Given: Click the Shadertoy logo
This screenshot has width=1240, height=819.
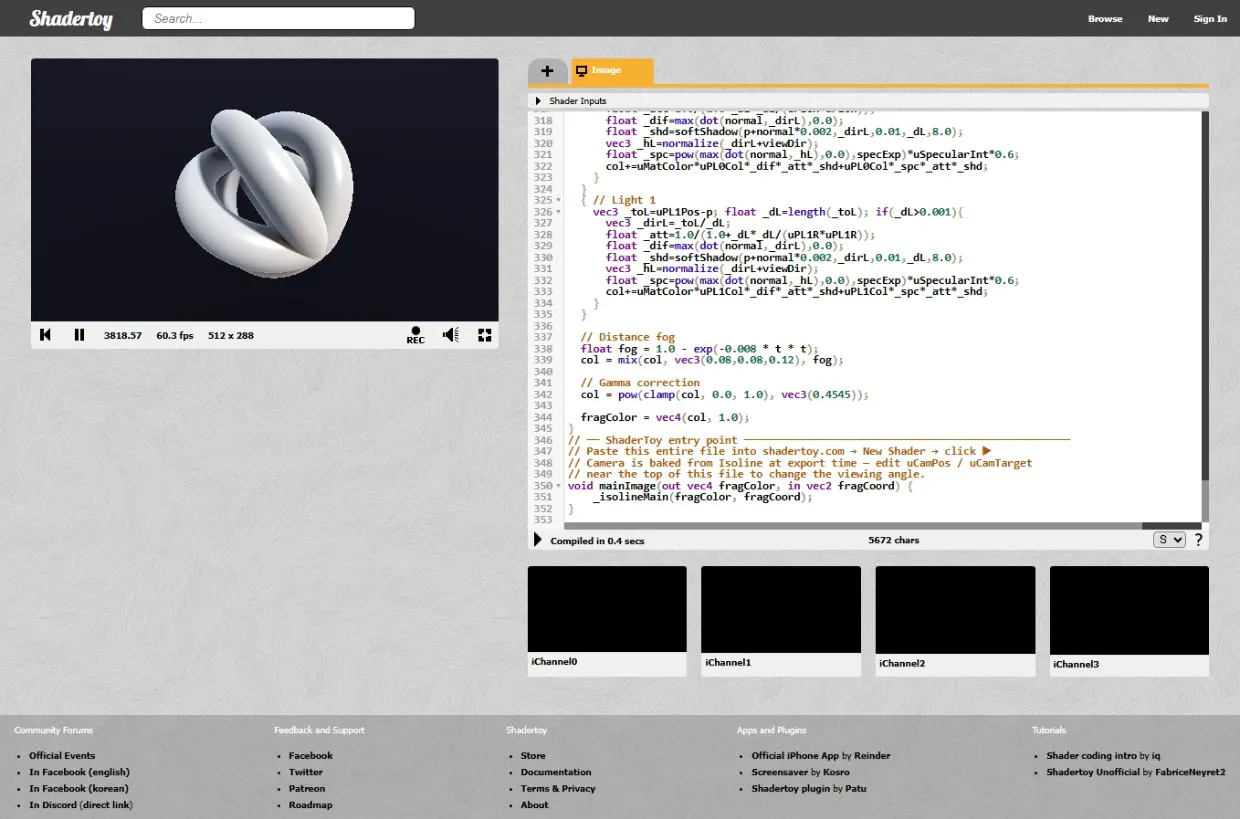Looking at the screenshot, I should [71, 18].
